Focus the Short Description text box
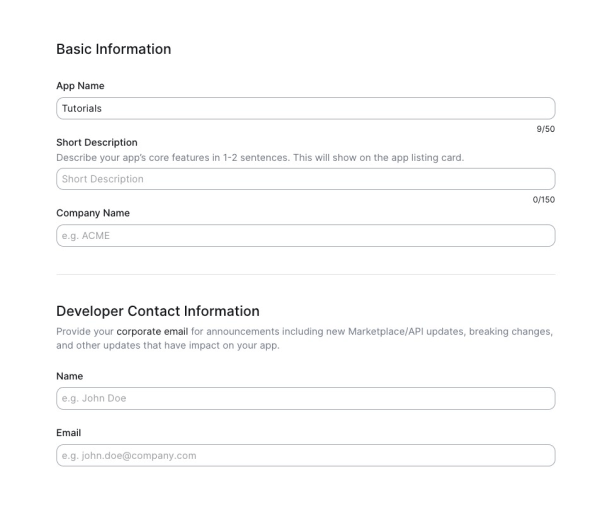The image size is (616, 512). tap(305, 179)
